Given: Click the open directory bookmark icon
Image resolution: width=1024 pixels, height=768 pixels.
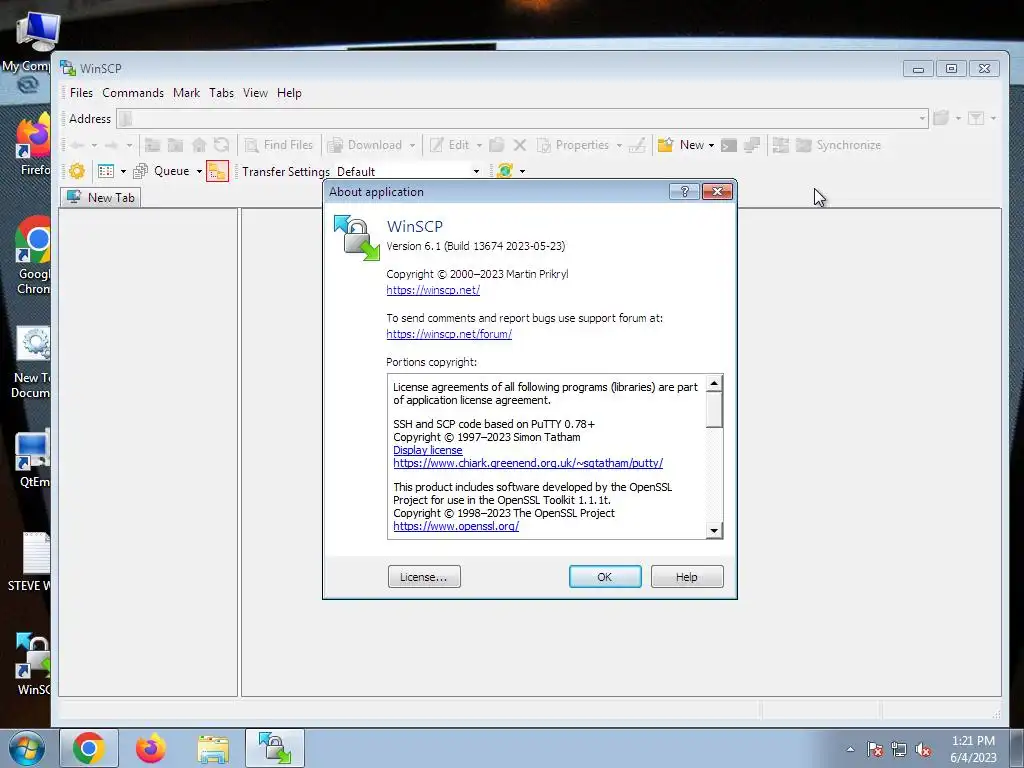Looking at the screenshot, I should [x=941, y=118].
